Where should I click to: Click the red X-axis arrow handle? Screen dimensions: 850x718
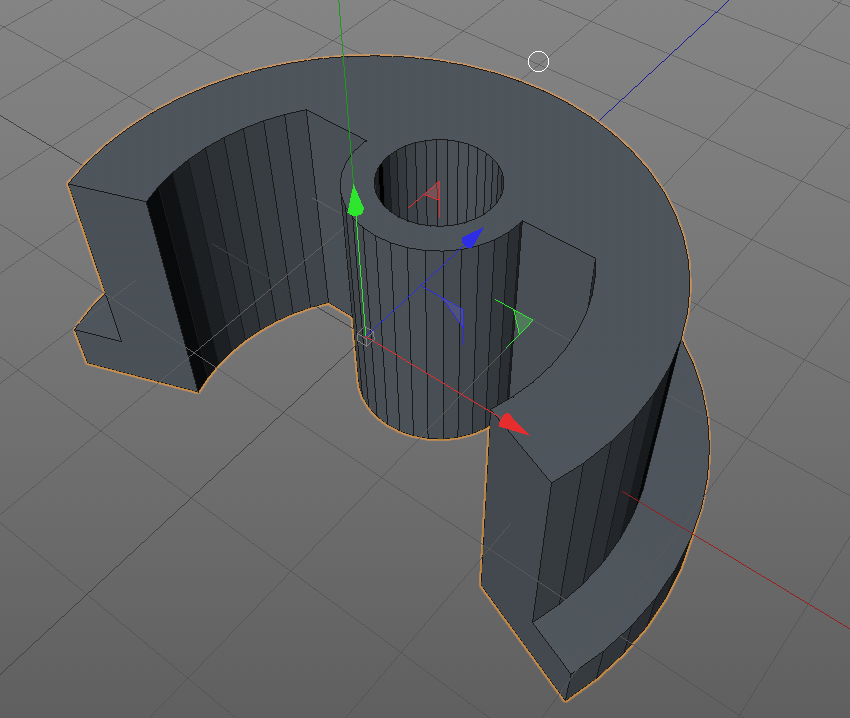click(x=513, y=424)
